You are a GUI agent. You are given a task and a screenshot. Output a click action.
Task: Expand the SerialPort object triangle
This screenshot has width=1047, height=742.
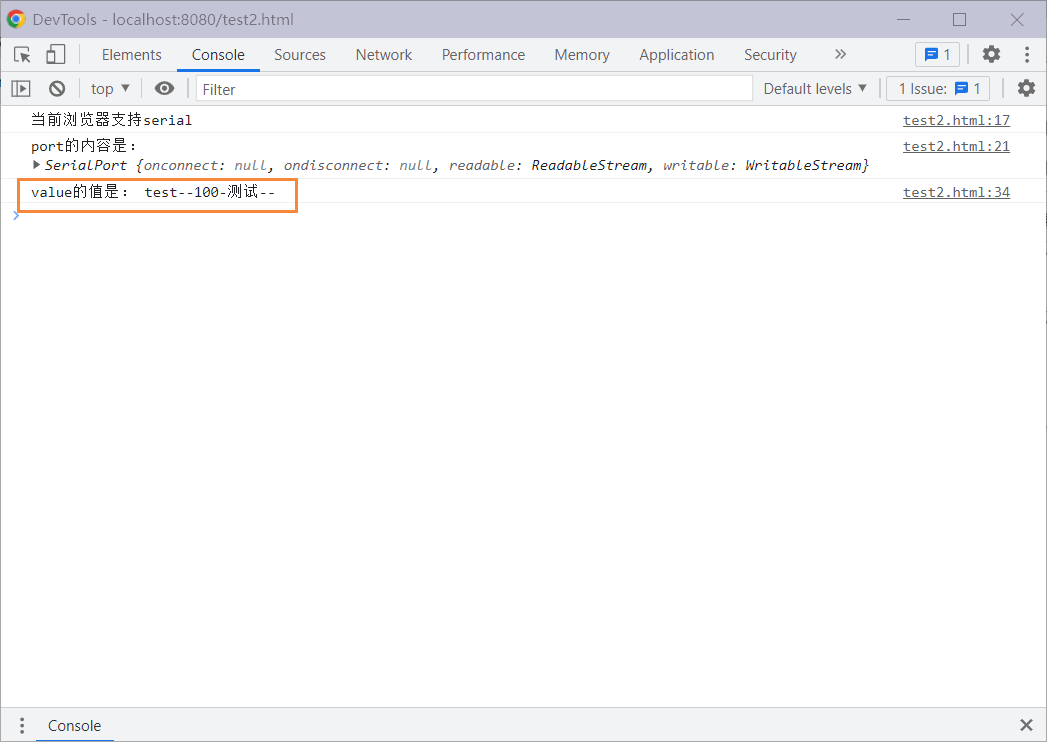tap(37, 164)
